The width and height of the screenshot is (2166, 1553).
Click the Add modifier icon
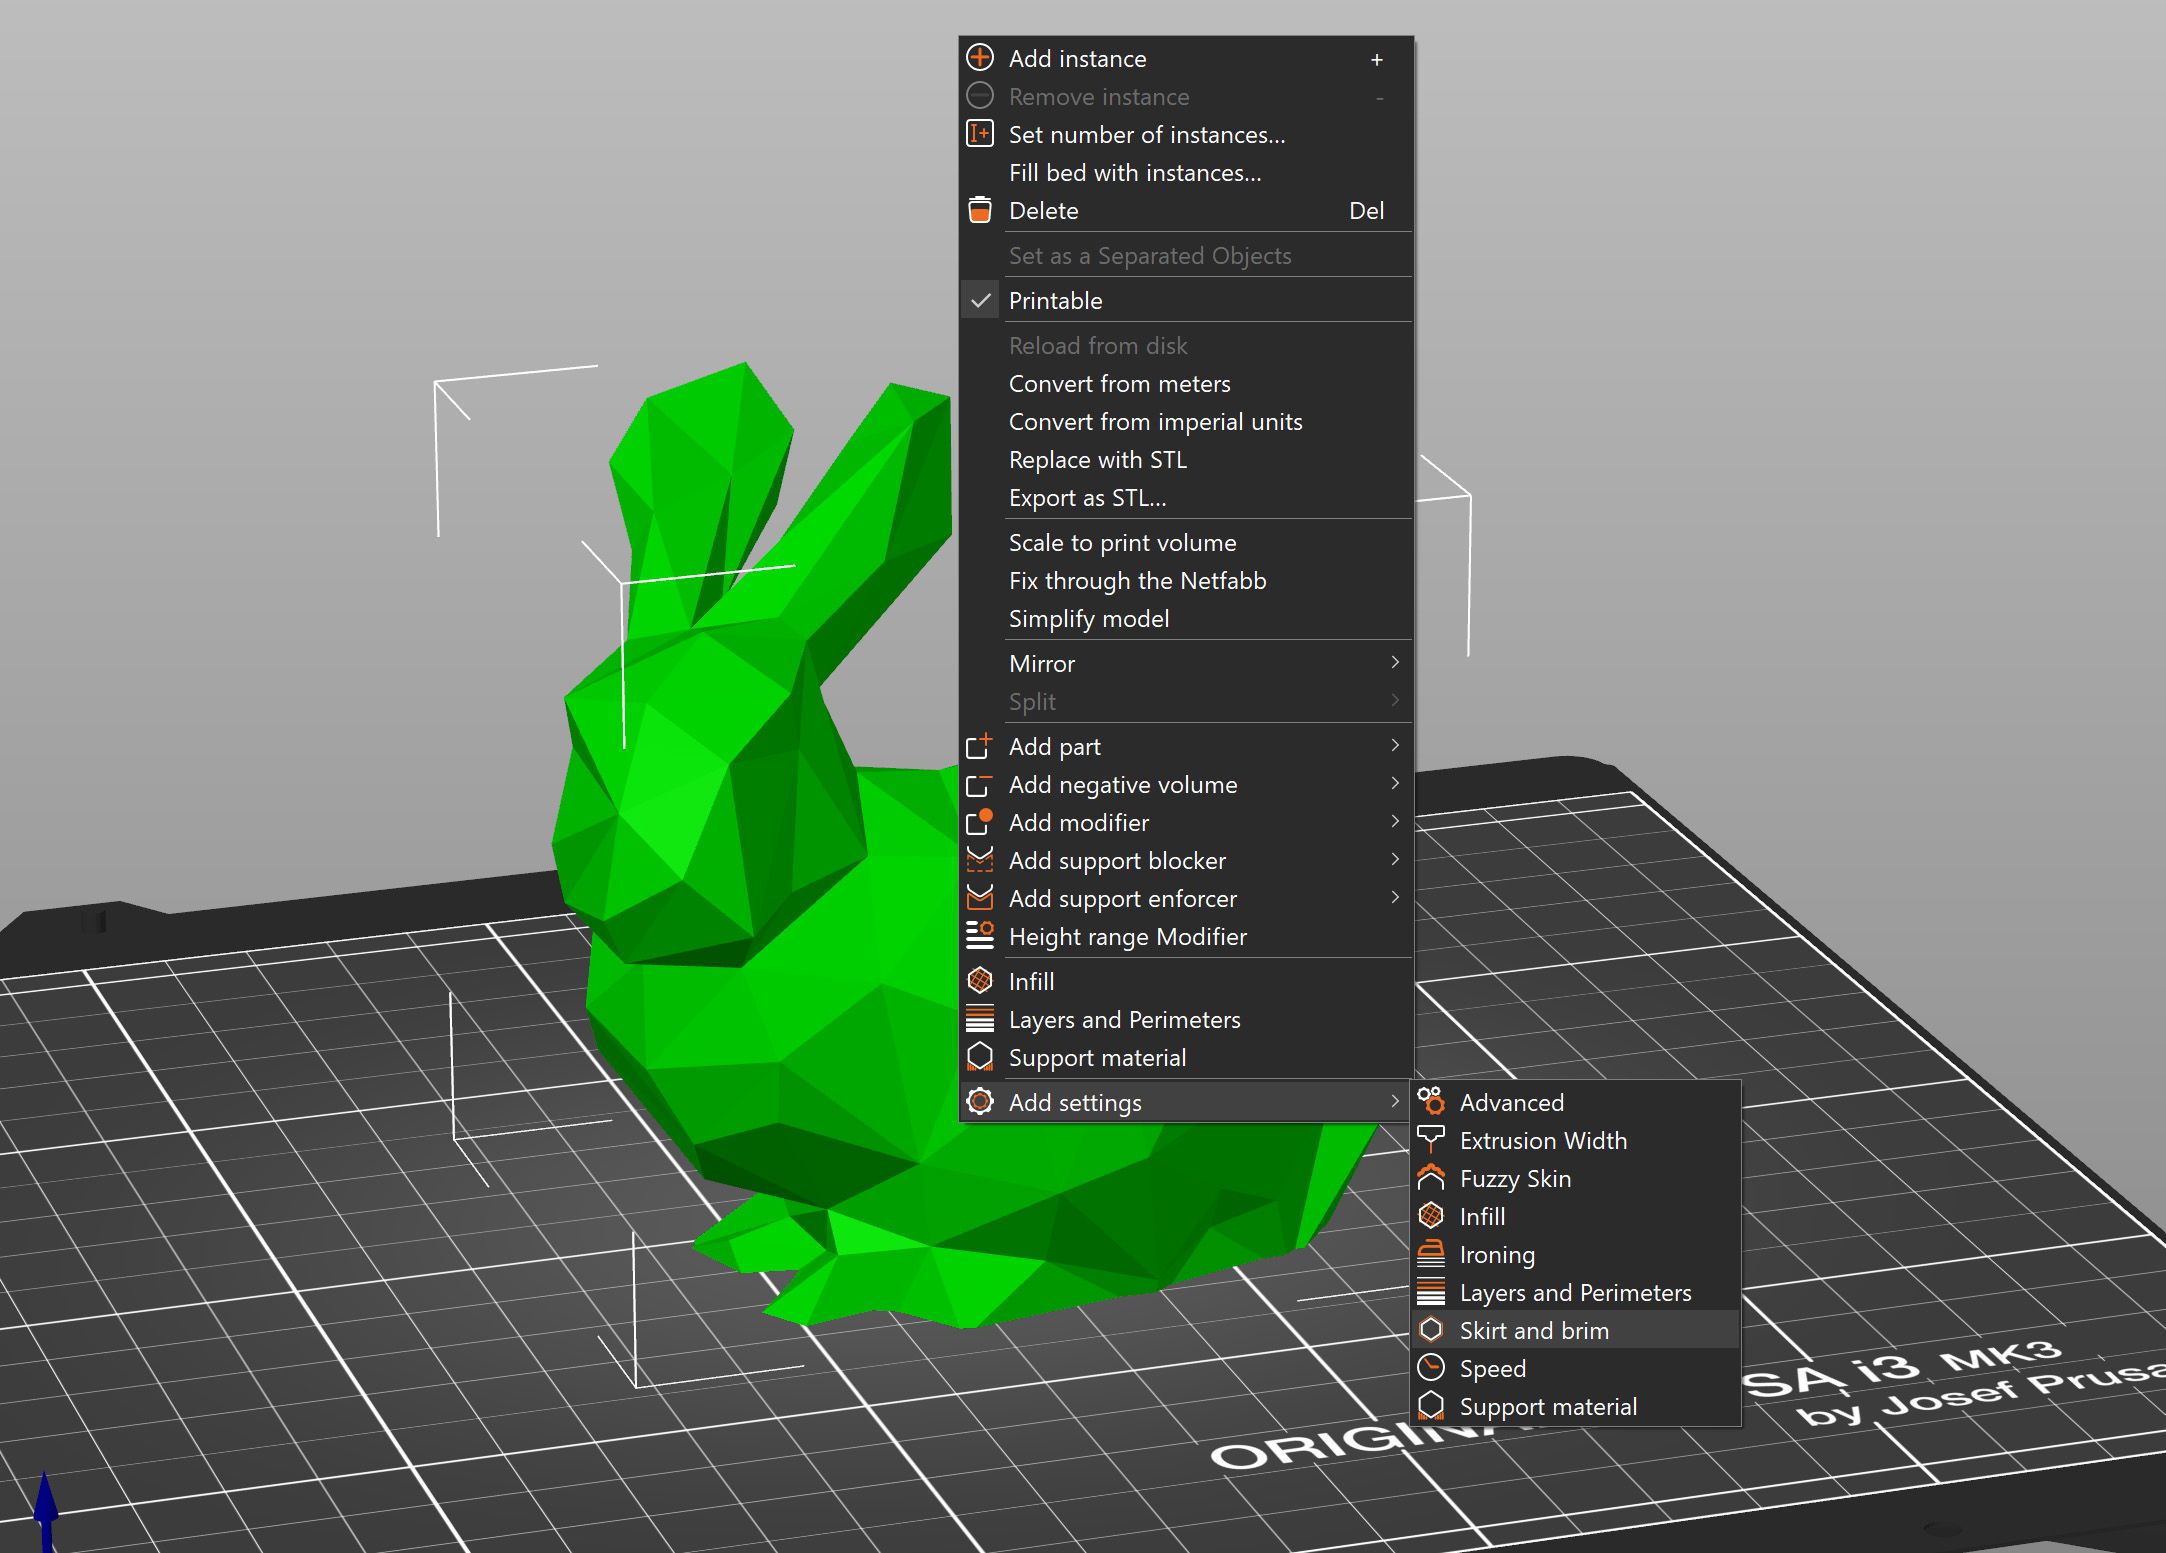(980, 822)
